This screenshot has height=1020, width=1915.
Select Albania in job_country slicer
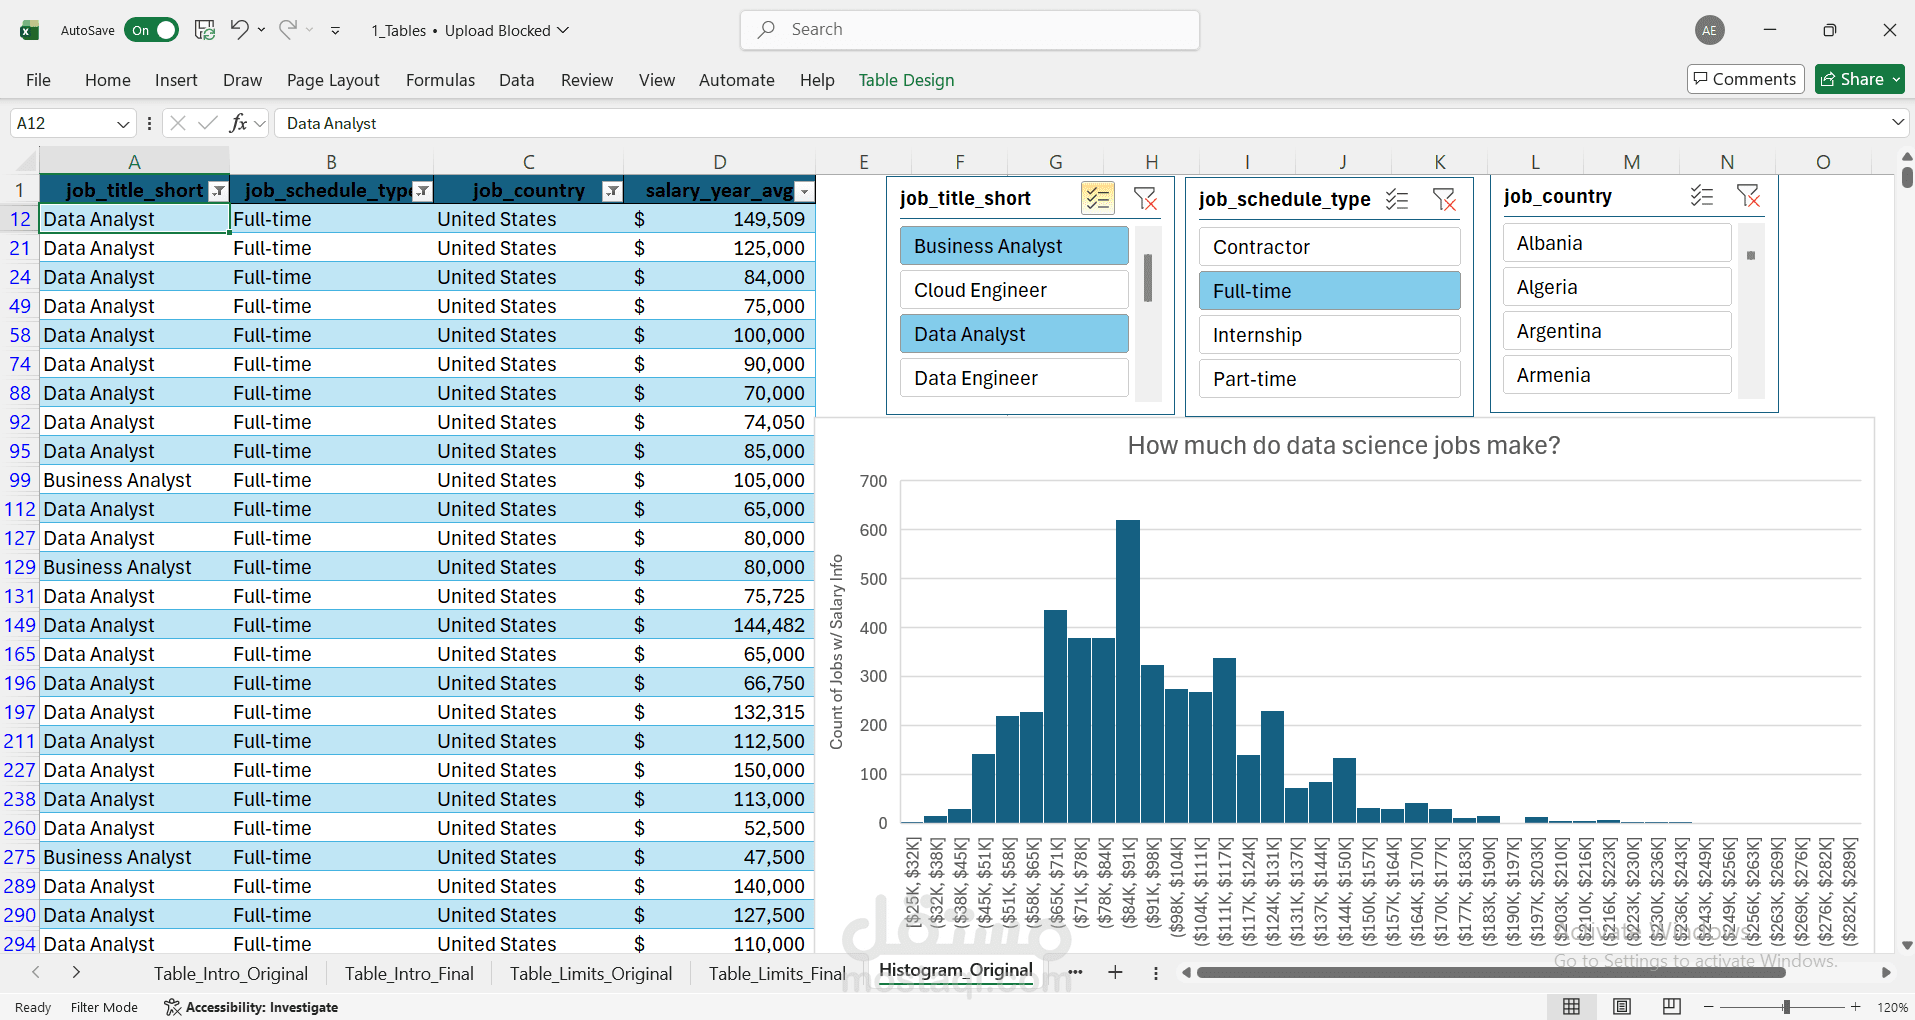click(x=1617, y=243)
